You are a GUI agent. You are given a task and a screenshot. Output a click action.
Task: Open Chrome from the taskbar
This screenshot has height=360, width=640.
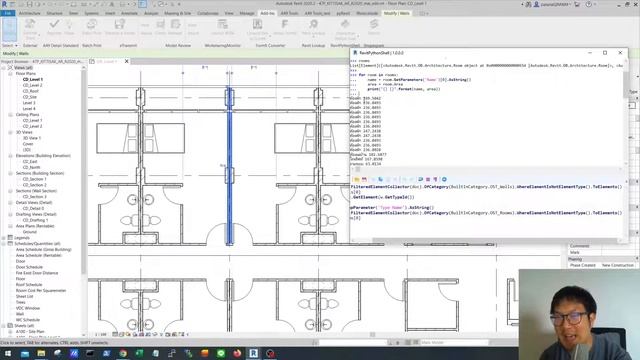pos(123,353)
